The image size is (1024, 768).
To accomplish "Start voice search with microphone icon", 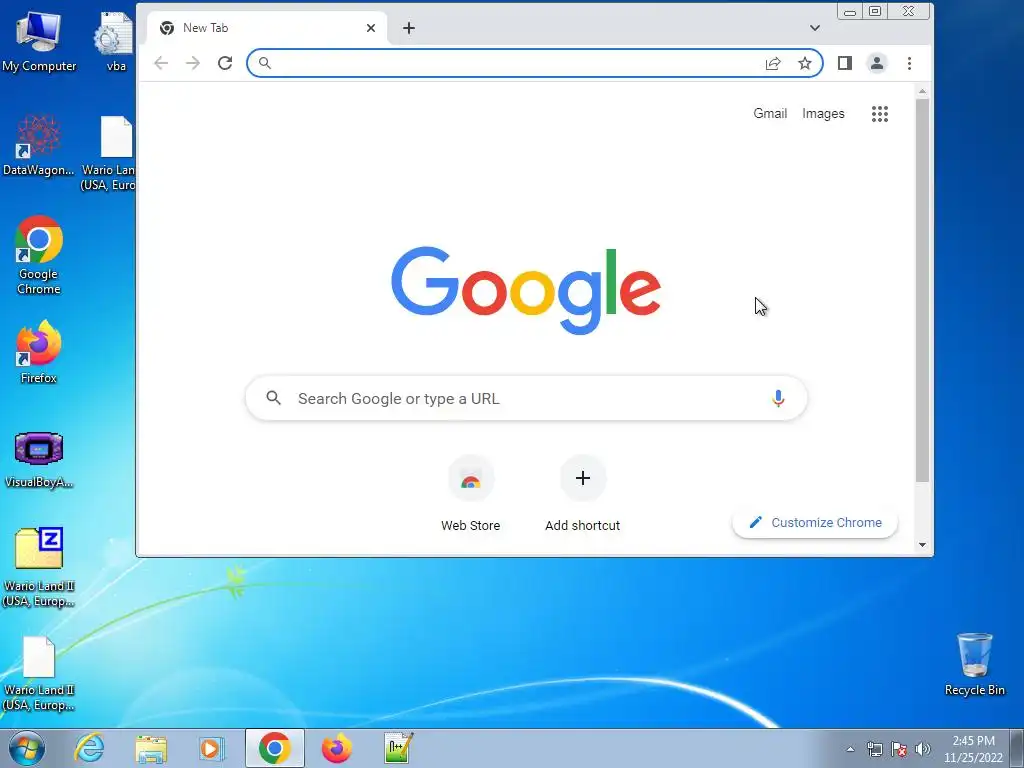I will coord(778,398).
